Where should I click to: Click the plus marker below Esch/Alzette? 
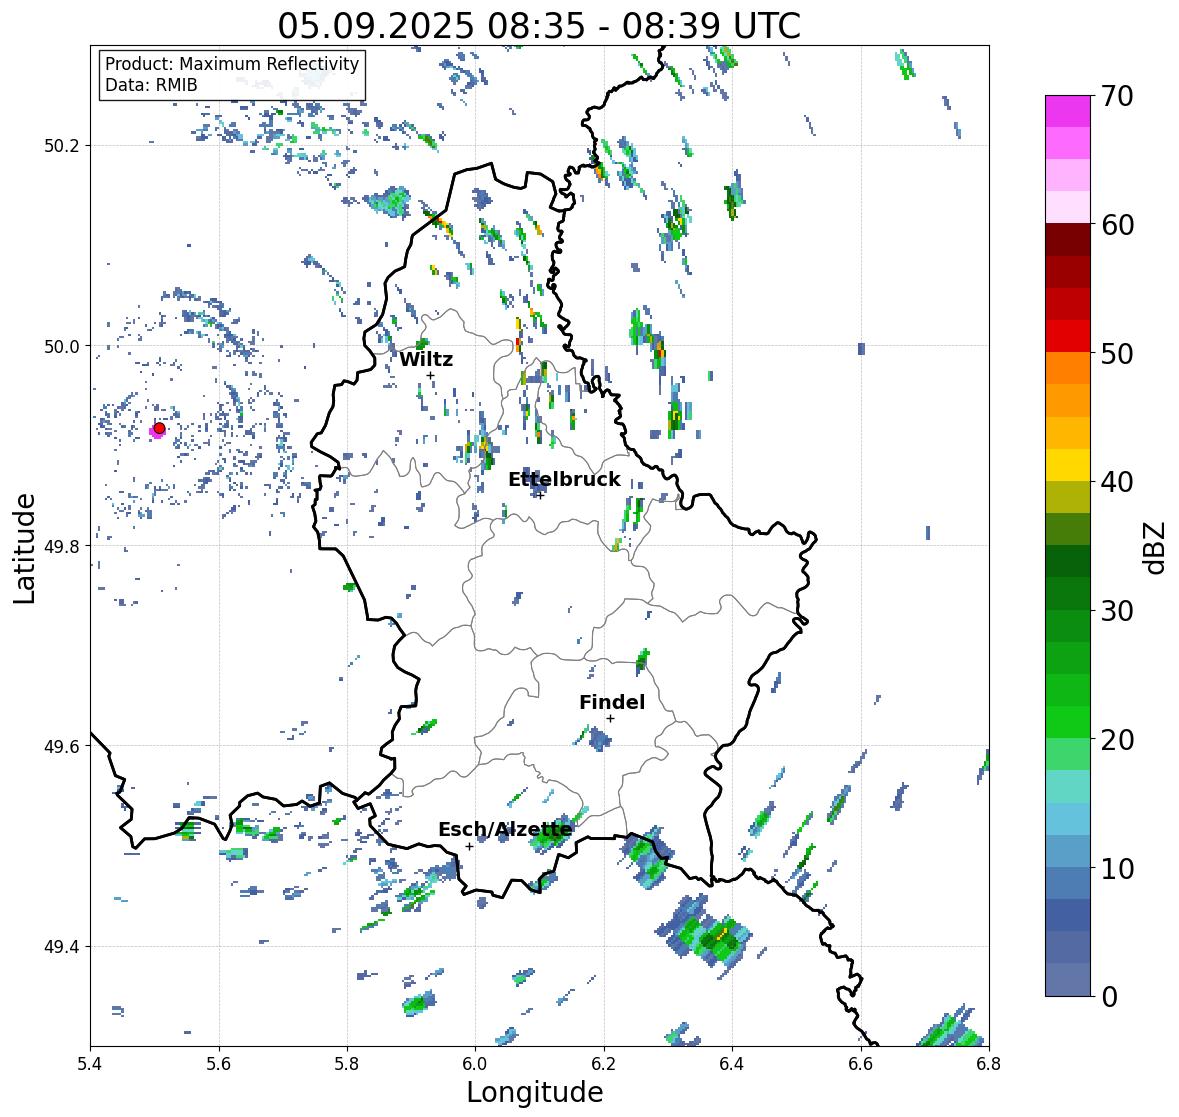pos(469,846)
